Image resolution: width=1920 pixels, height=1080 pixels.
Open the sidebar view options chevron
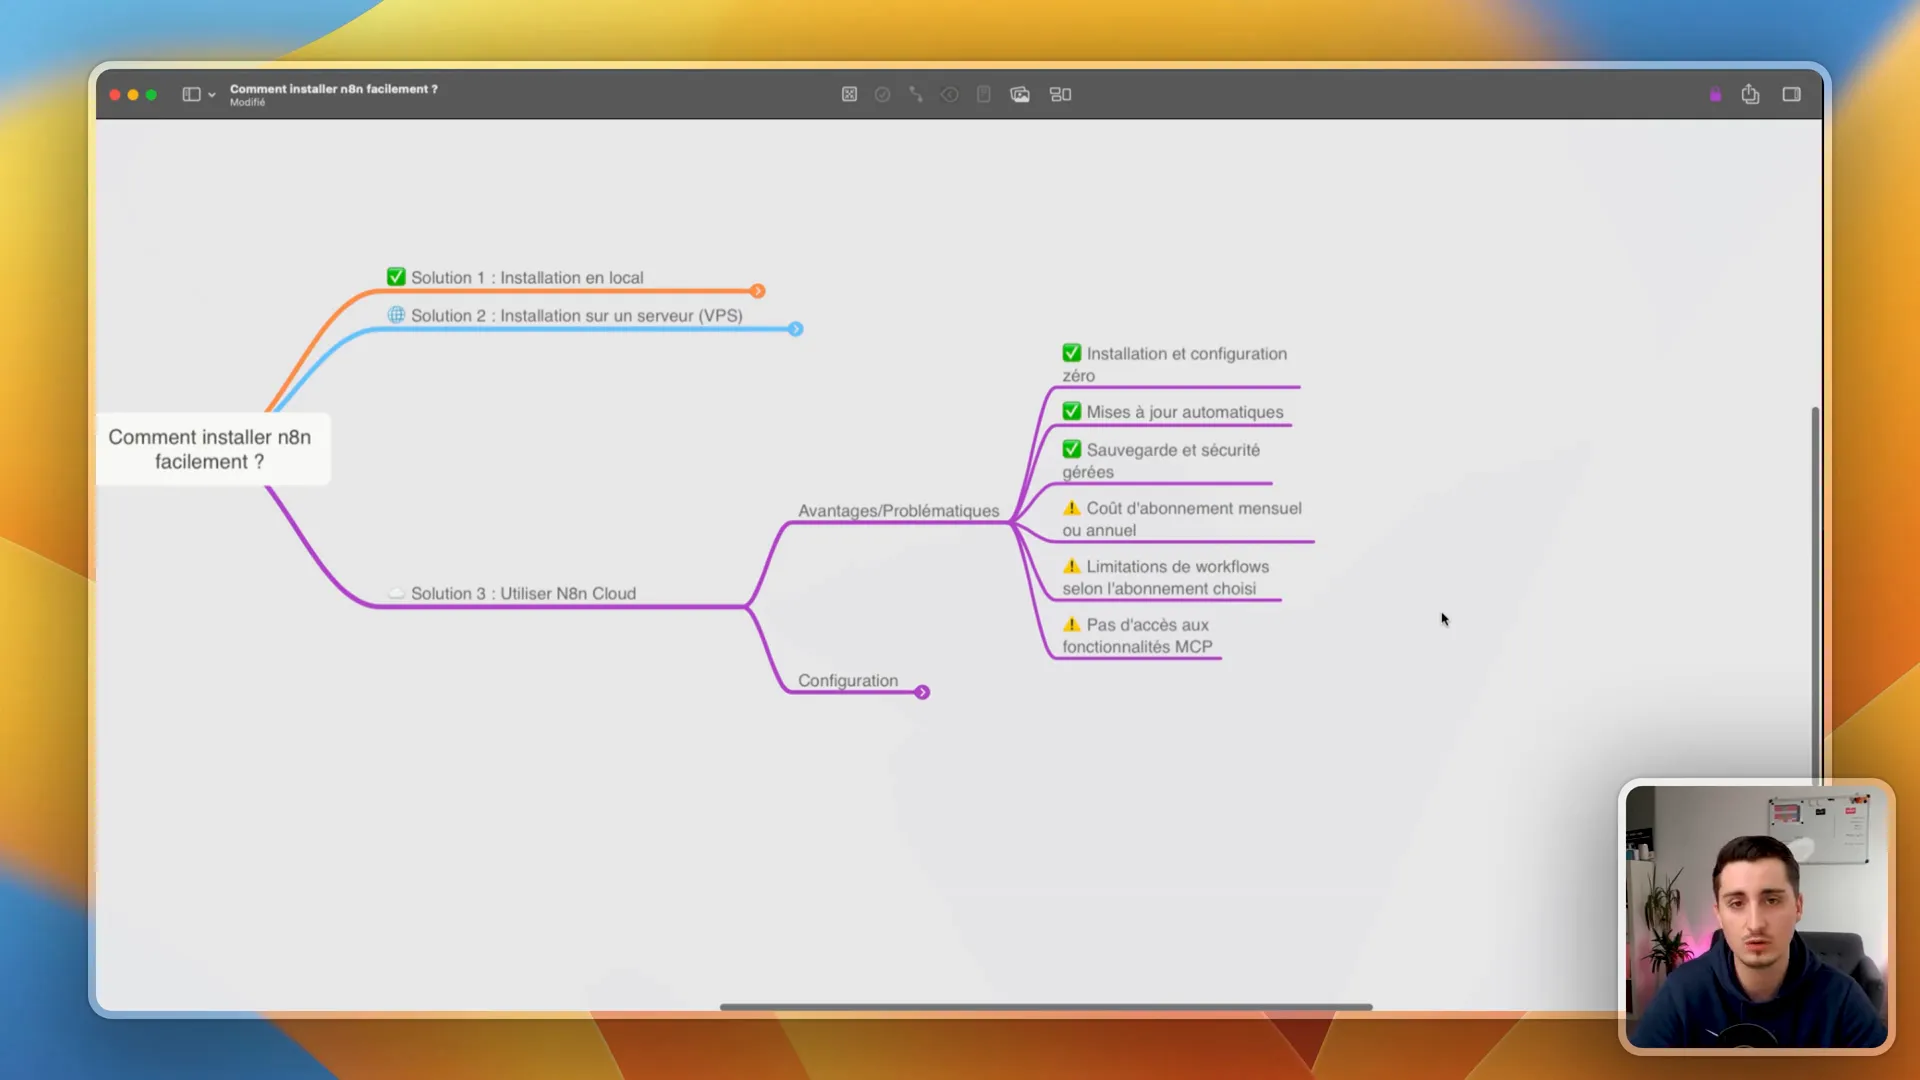point(212,95)
